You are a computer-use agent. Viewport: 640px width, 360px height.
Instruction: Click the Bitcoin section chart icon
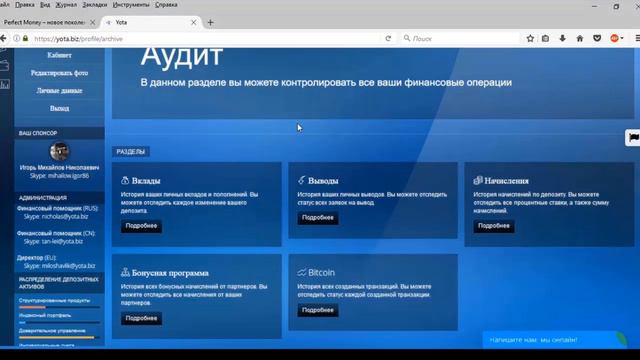click(x=302, y=272)
